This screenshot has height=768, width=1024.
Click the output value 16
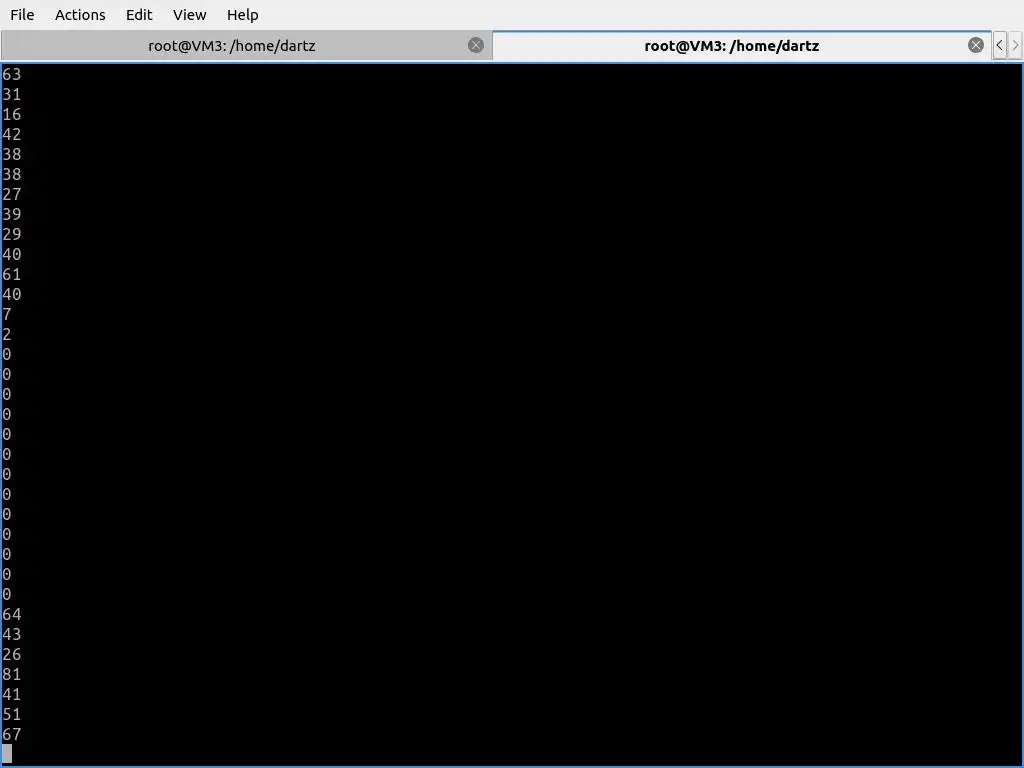(x=12, y=114)
